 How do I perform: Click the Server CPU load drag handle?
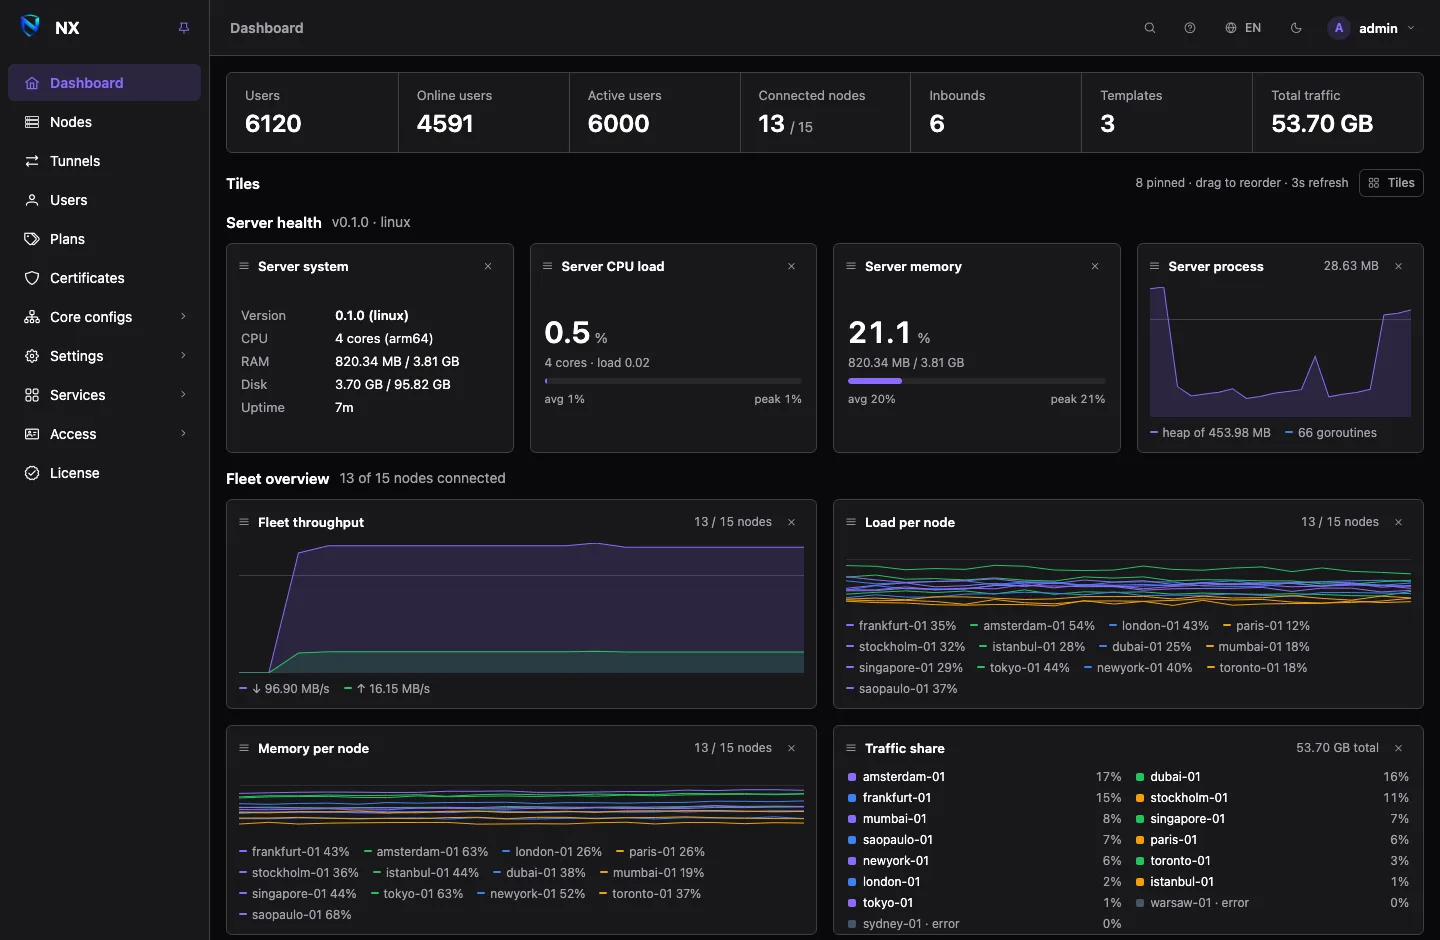[547, 266]
